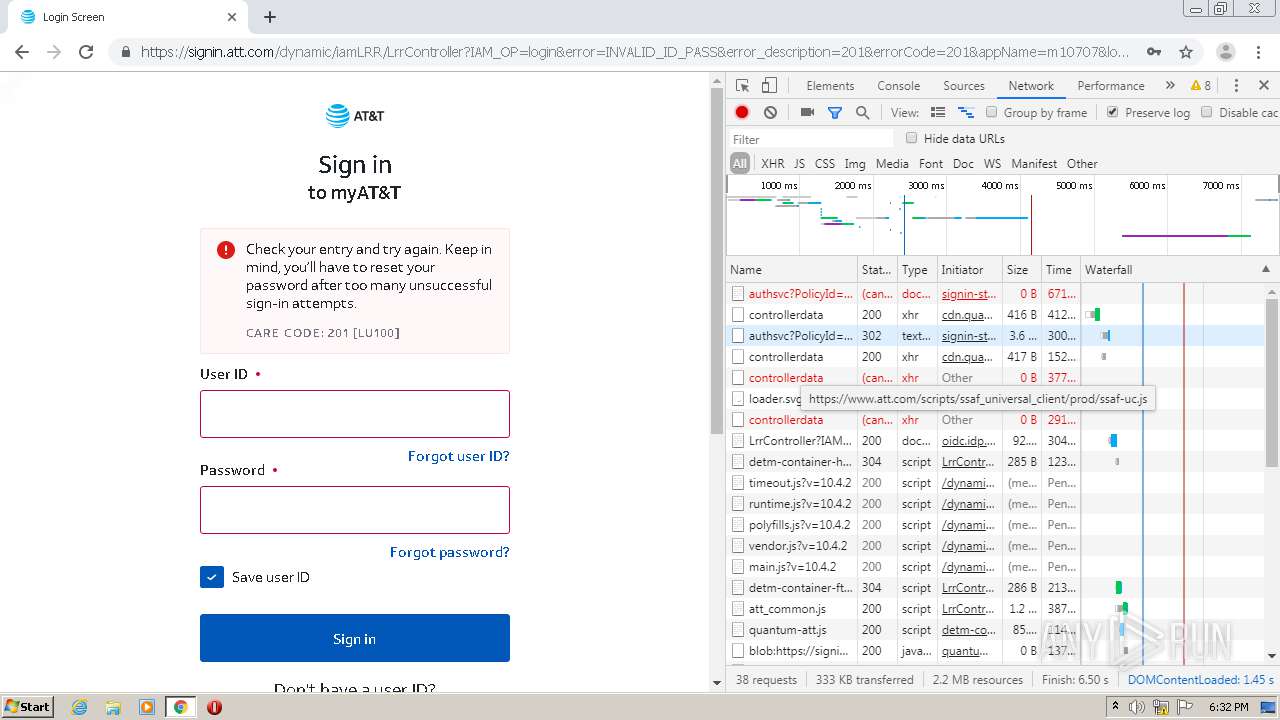Open the file explorer from taskbar
The height and width of the screenshot is (720, 1280).
pyautogui.click(x=113, y=707)
